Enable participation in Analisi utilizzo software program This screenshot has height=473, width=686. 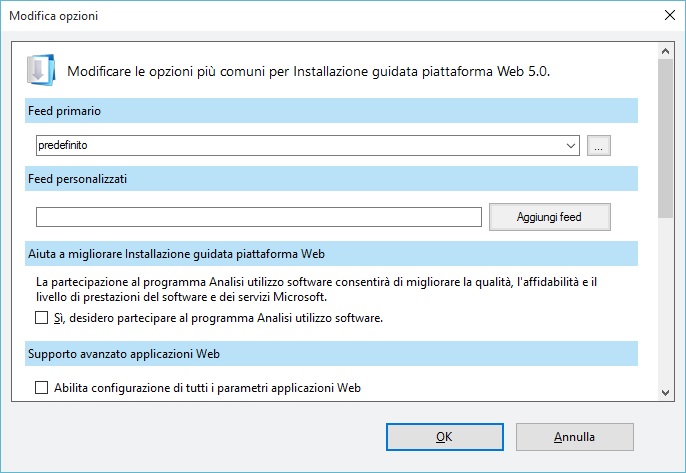[42, 318]
